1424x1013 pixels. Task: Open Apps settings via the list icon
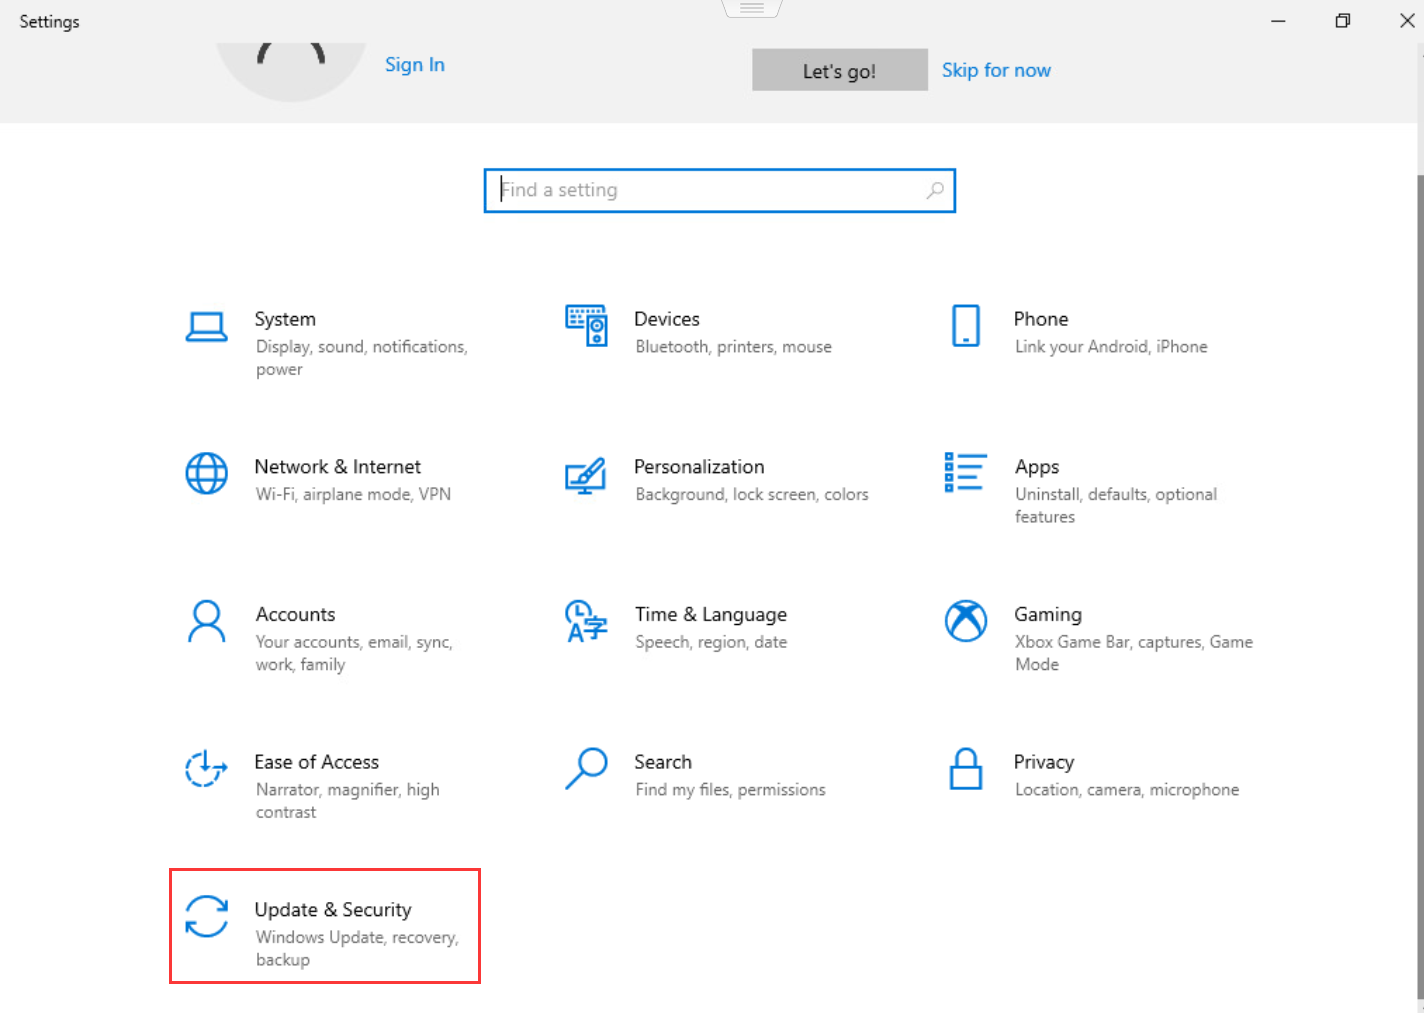964,472
